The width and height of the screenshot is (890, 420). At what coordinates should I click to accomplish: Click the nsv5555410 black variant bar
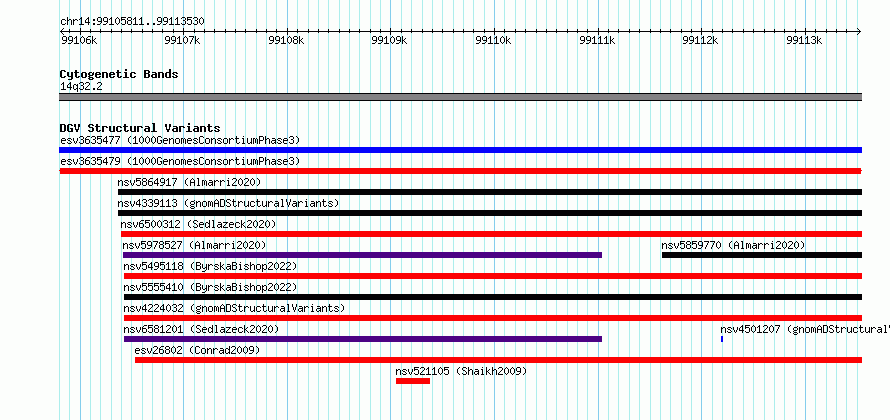(x=493, y=297)
